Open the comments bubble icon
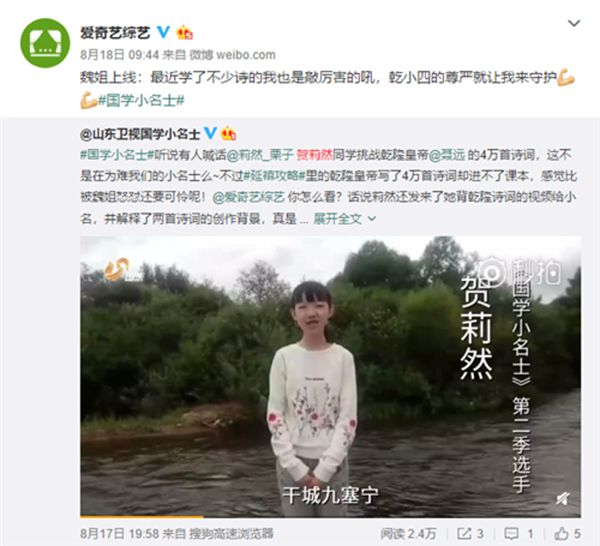This screenshot has height=546, width=600. 511,533
